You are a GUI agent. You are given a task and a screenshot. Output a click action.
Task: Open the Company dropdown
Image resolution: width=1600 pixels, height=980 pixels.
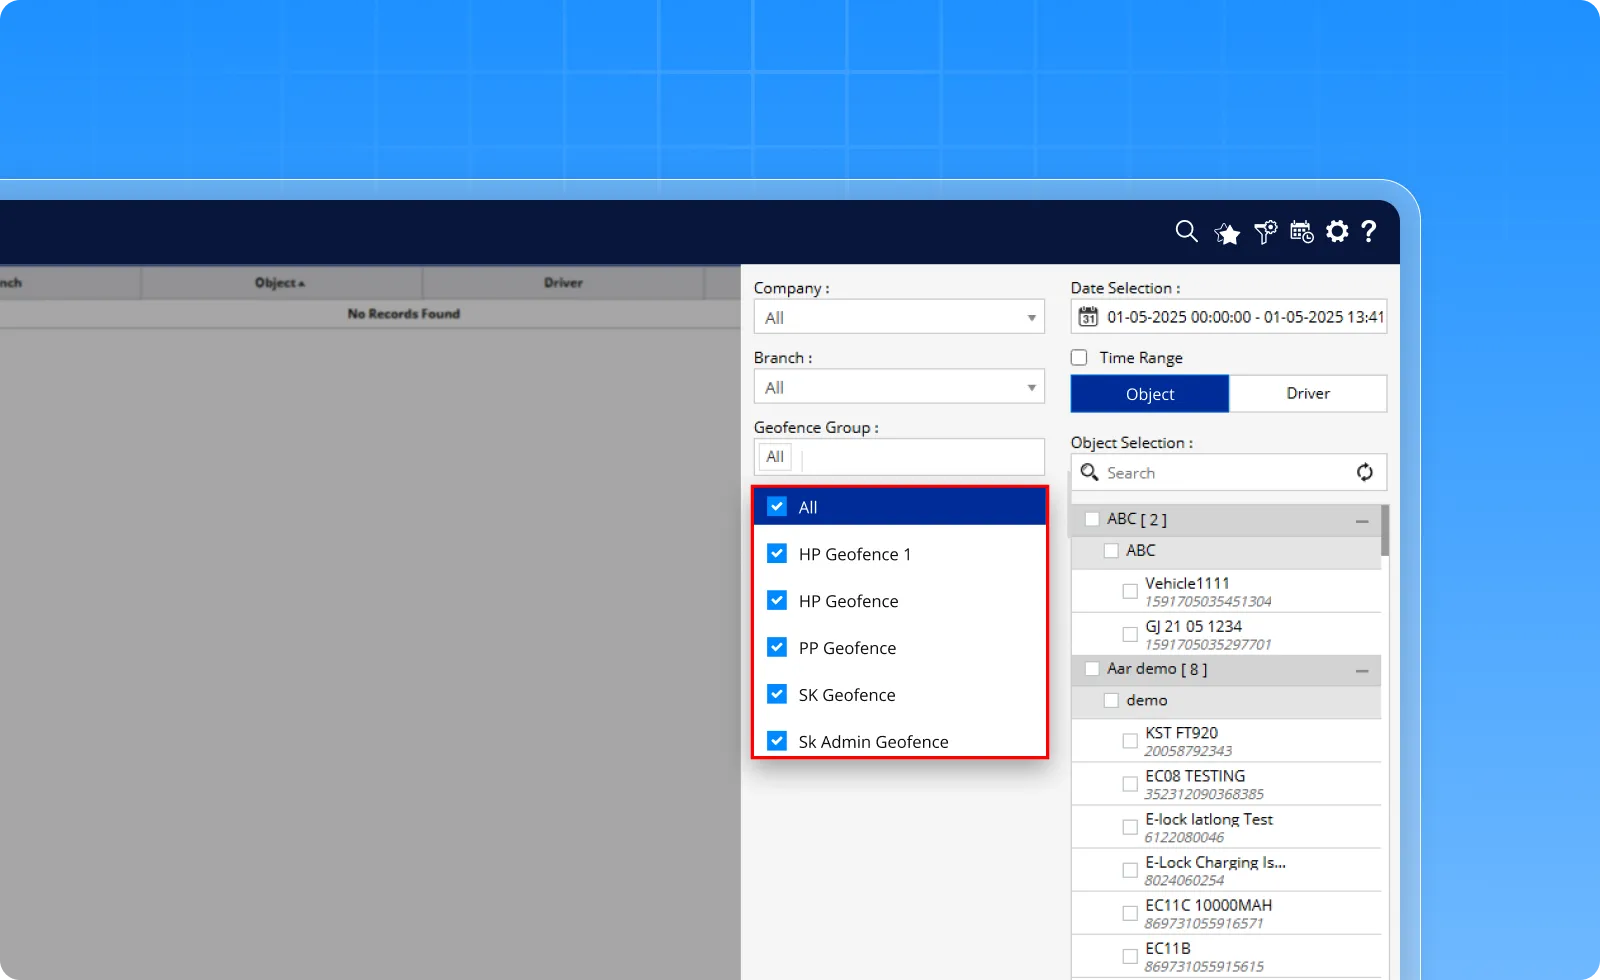pos(898,318)
